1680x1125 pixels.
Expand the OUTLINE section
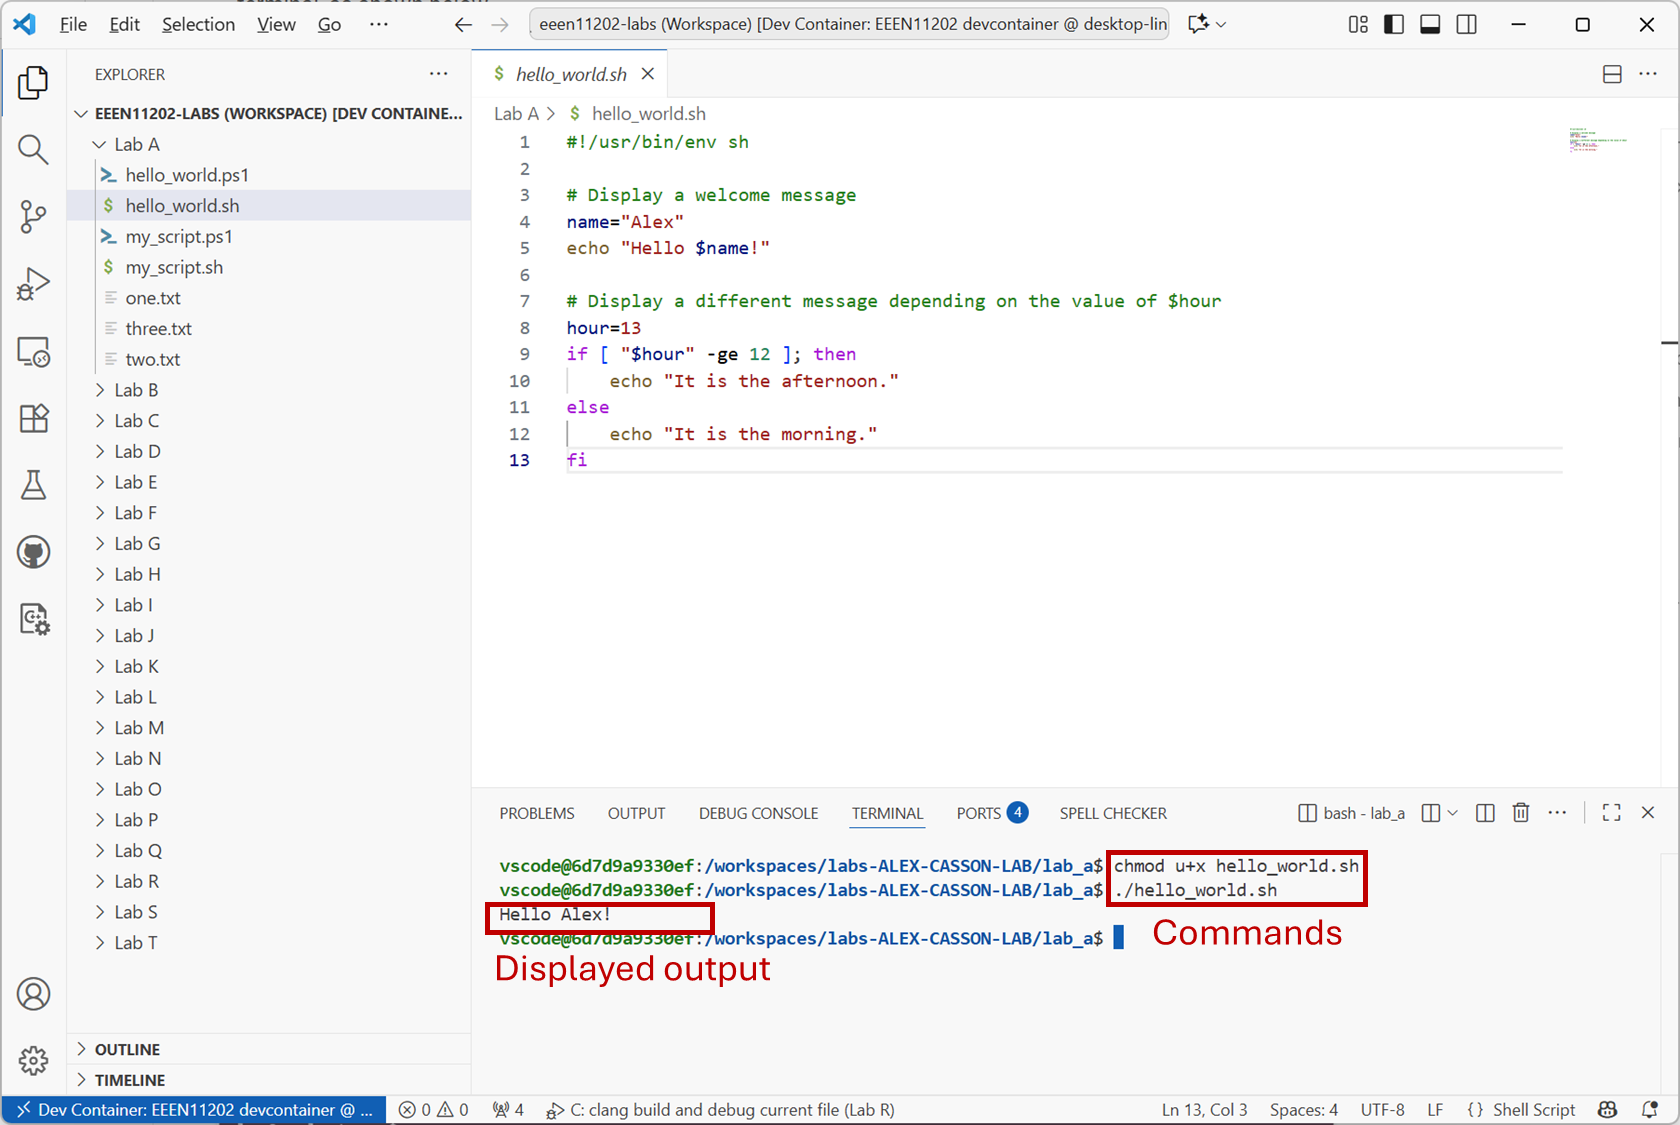pyautogui.click(x=127, y=1049)
